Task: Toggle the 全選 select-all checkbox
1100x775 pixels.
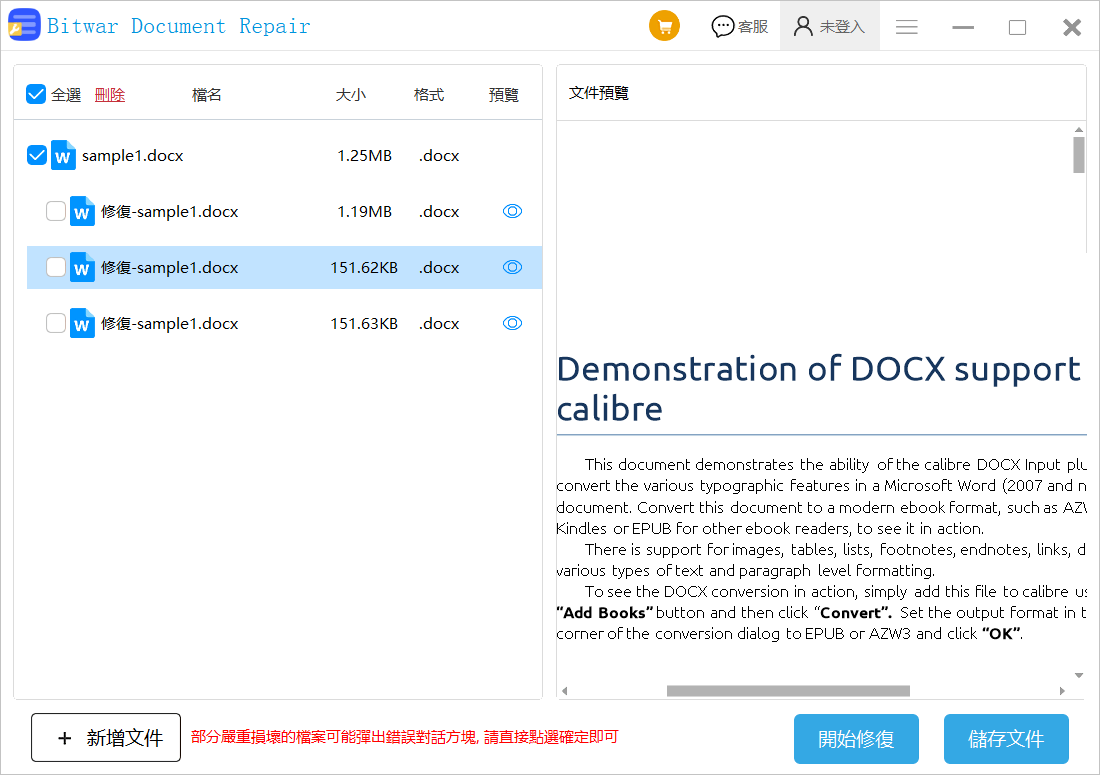Action: point(36,94)
